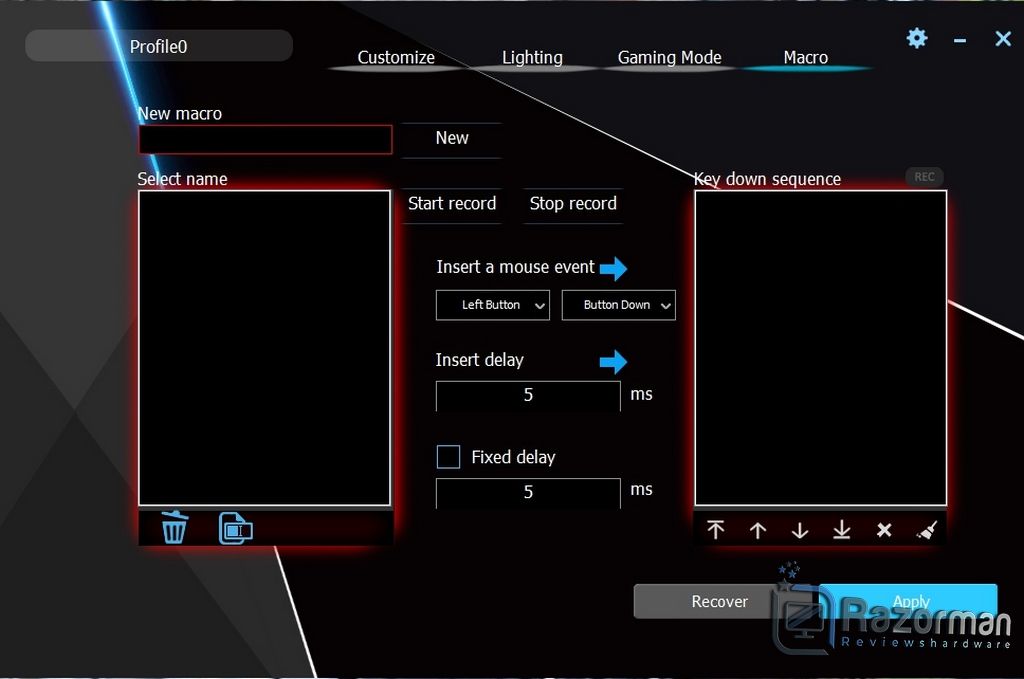Clear all entries with the broom icon
This screenshot has height=679, width=1024.
click(927, 529)
